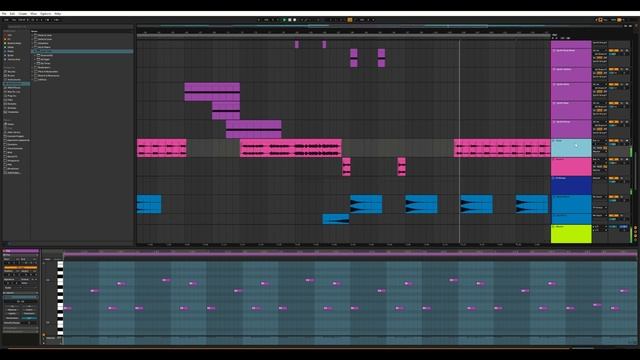Image resolution: width=640 pixels, height=360 pixels.
Task: Toggle the orange highlighted button in the transport bar
Action: pyautogui.click(x=350, y=20)
